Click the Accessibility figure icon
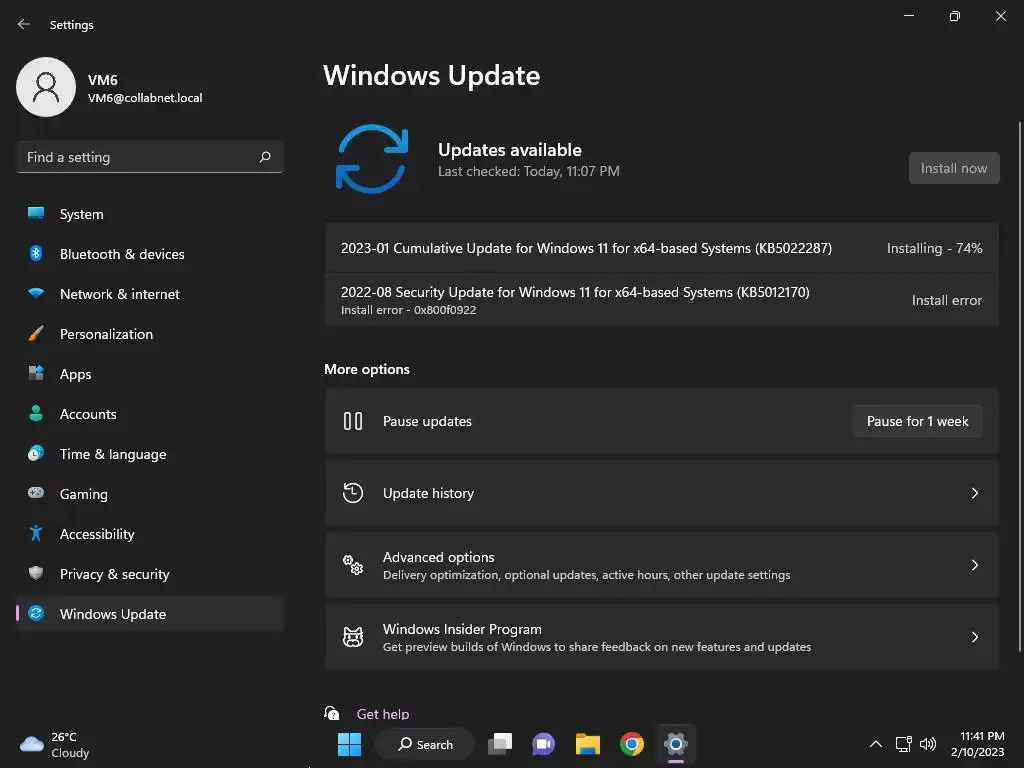This screenshot has height=768, width=1024. 36,534
